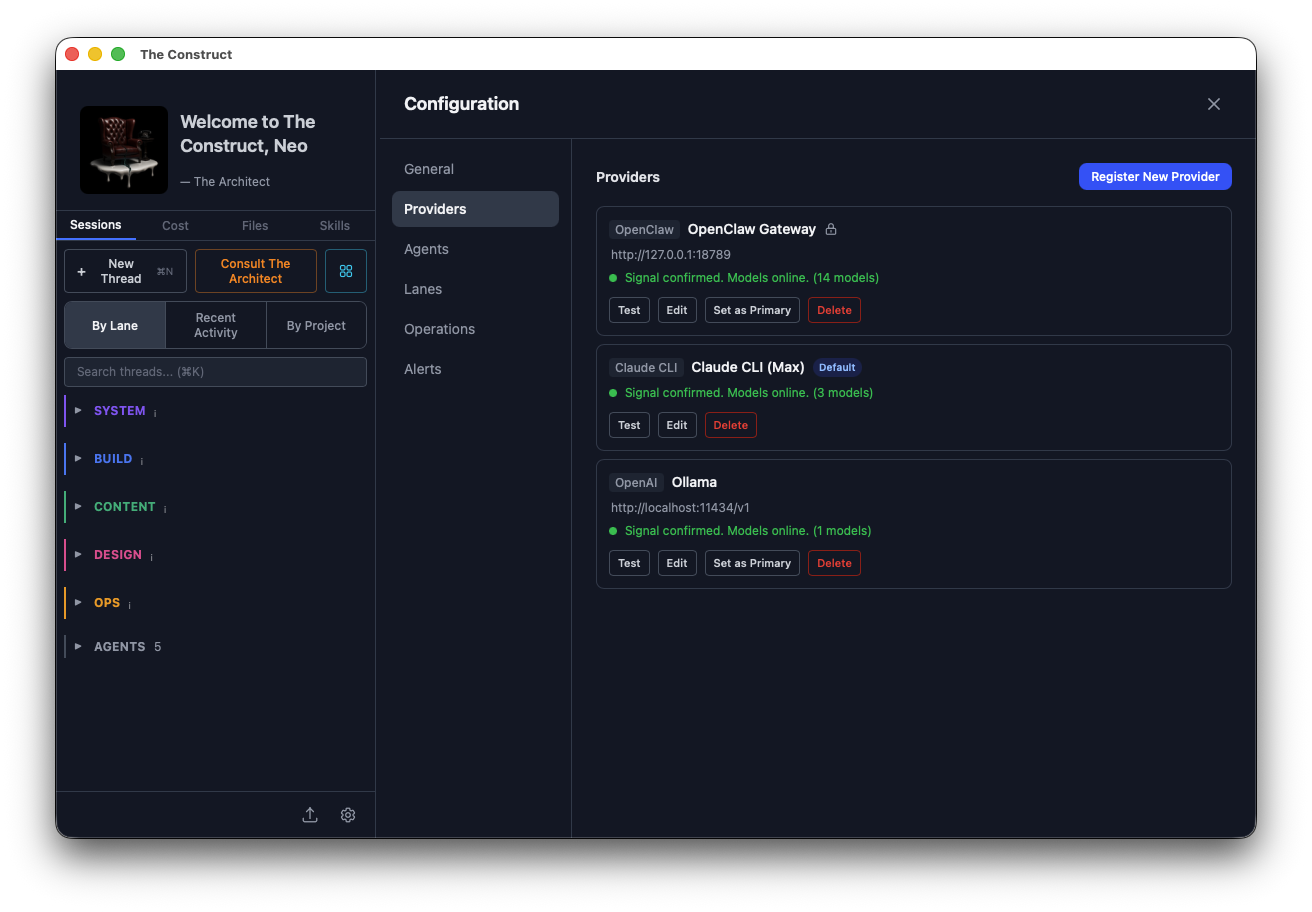Select the Recent Activity view

[216, 326]
